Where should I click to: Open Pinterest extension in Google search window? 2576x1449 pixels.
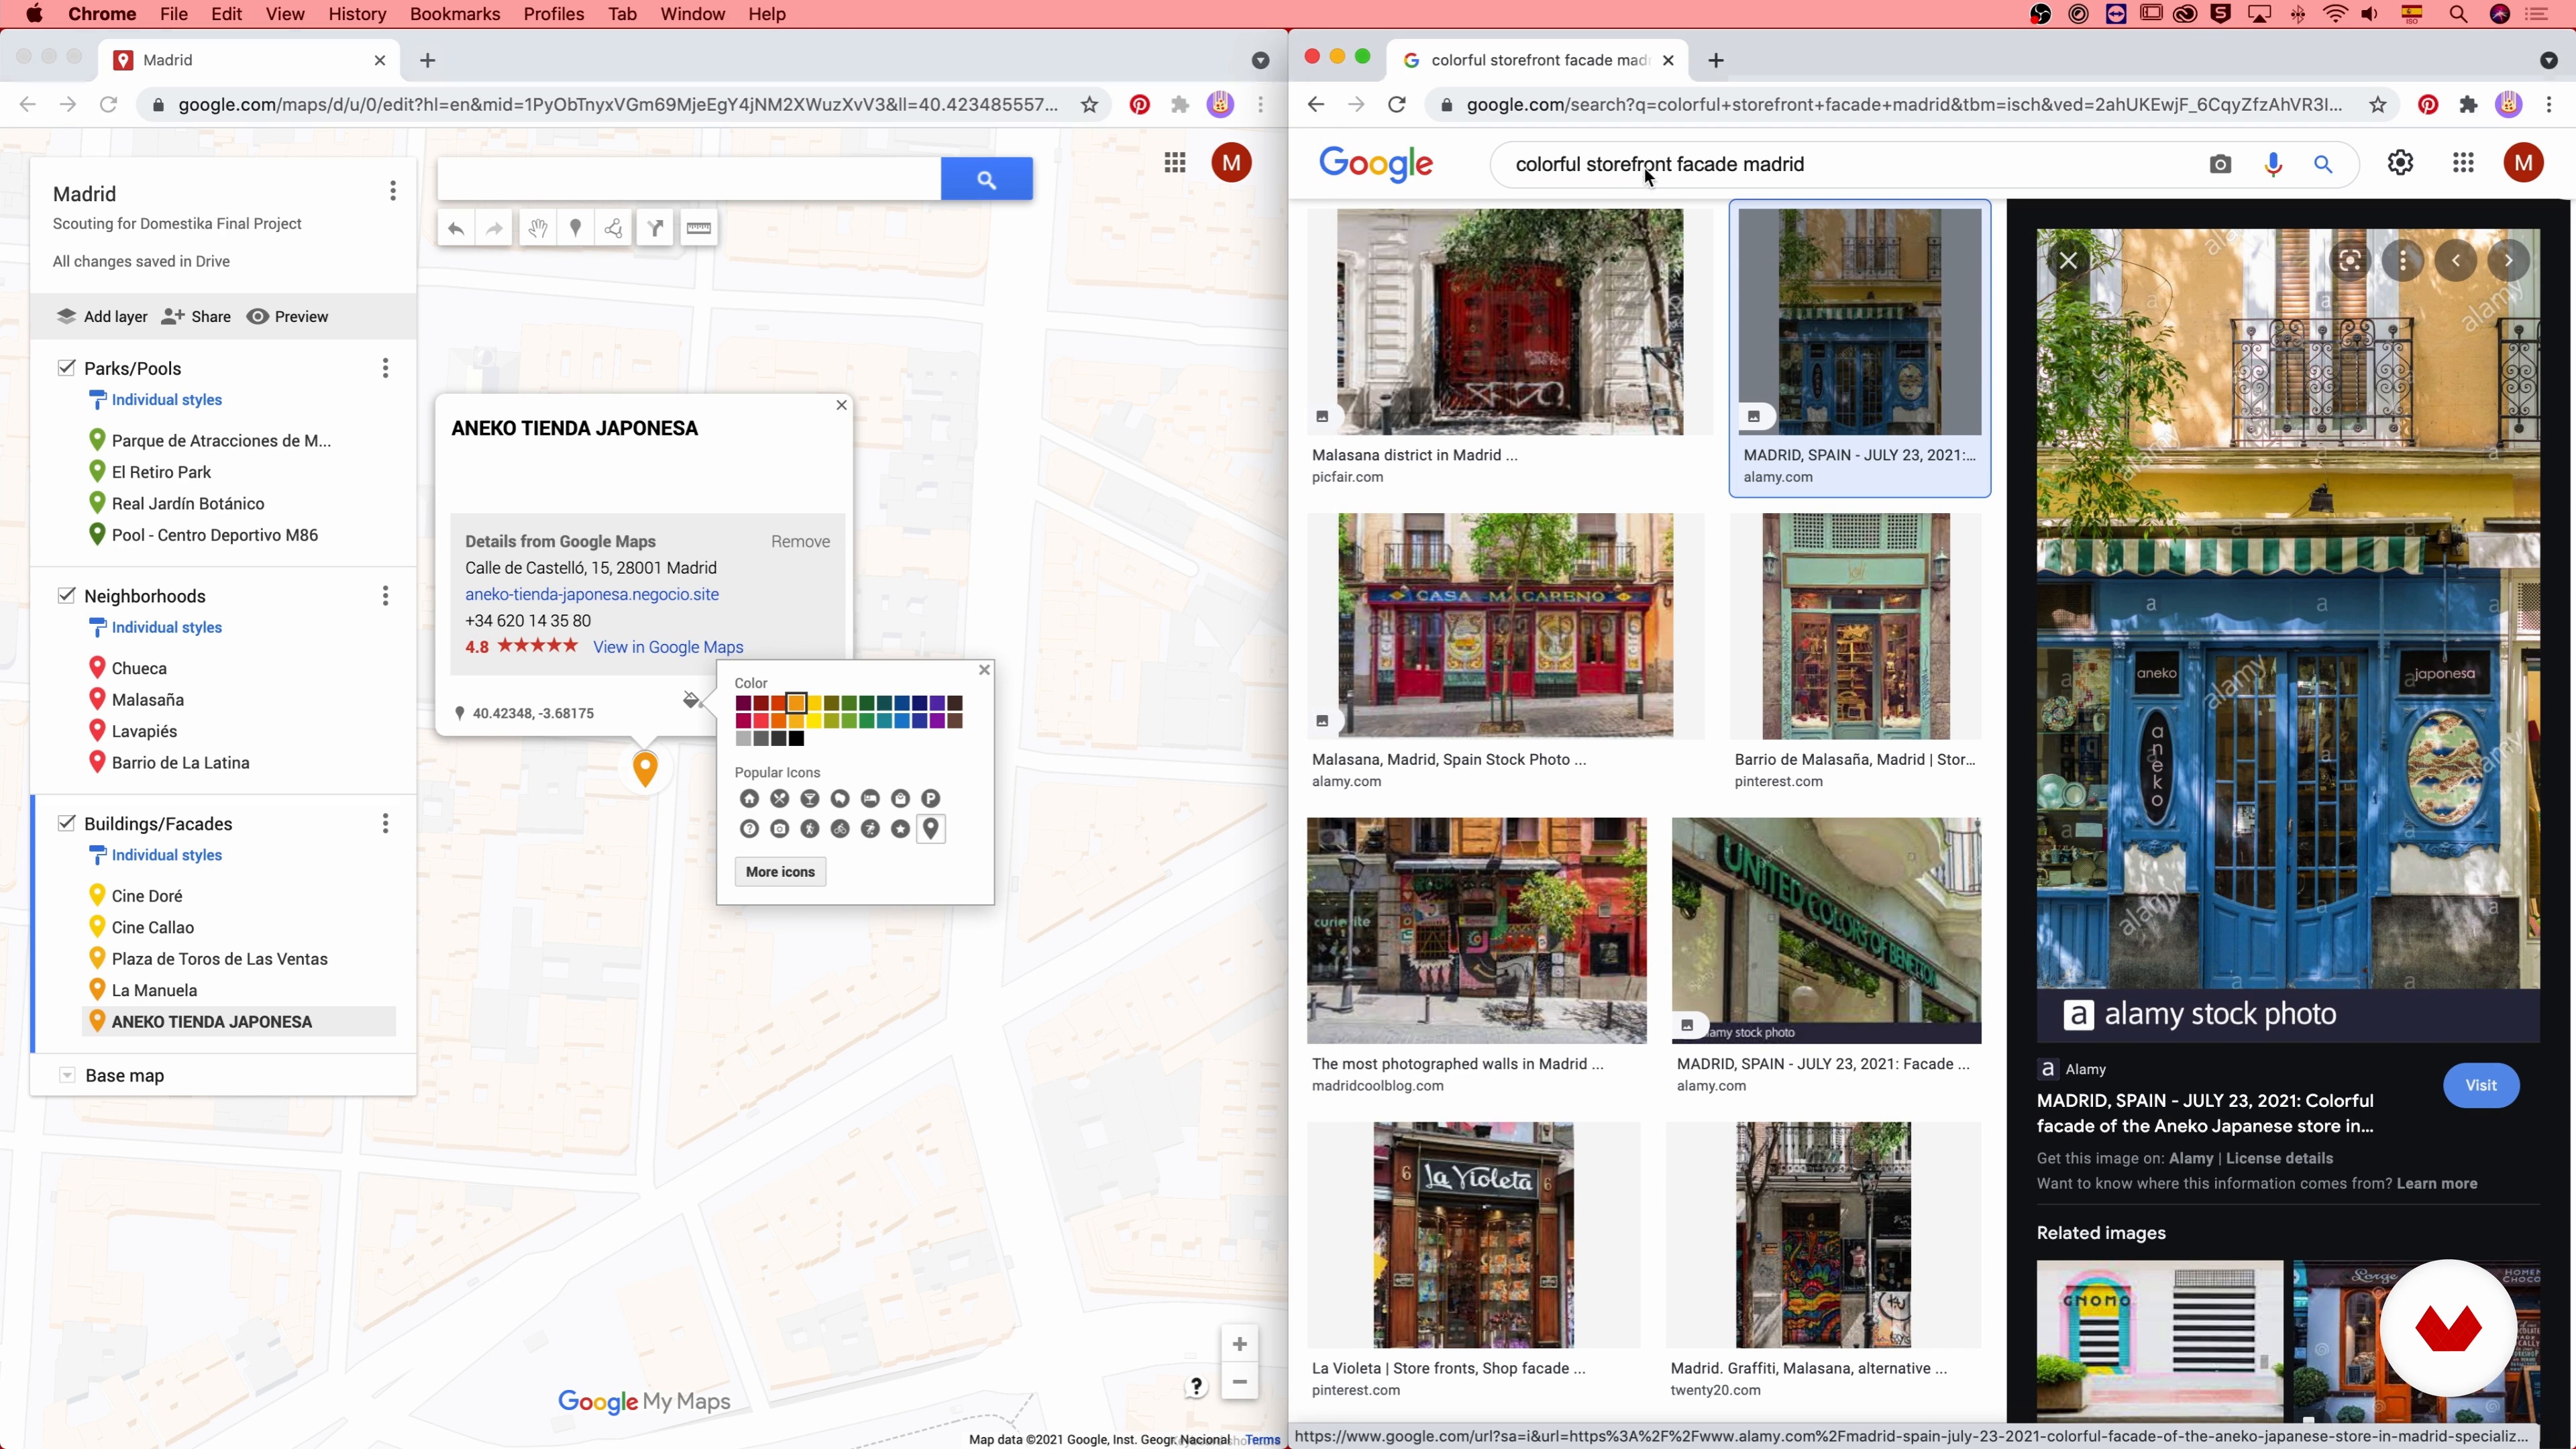(2428, 104)
